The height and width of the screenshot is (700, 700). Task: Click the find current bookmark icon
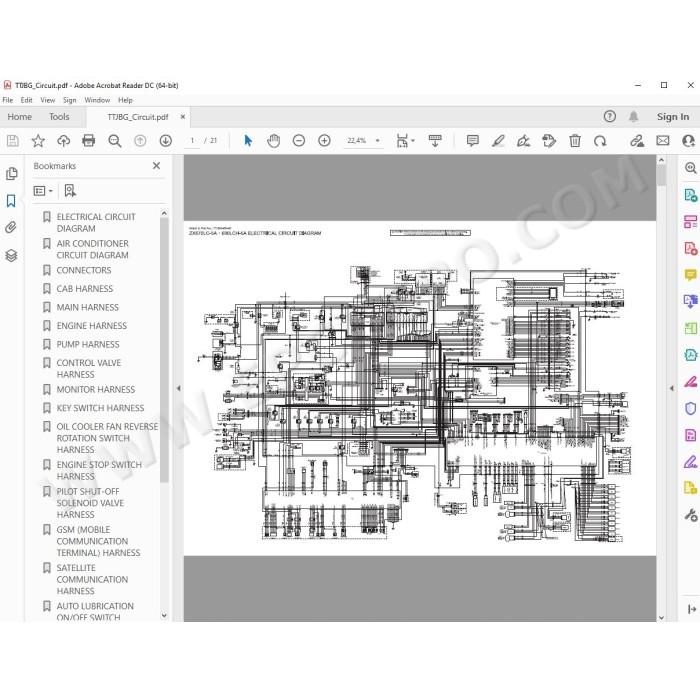click(x=70, y=191)
